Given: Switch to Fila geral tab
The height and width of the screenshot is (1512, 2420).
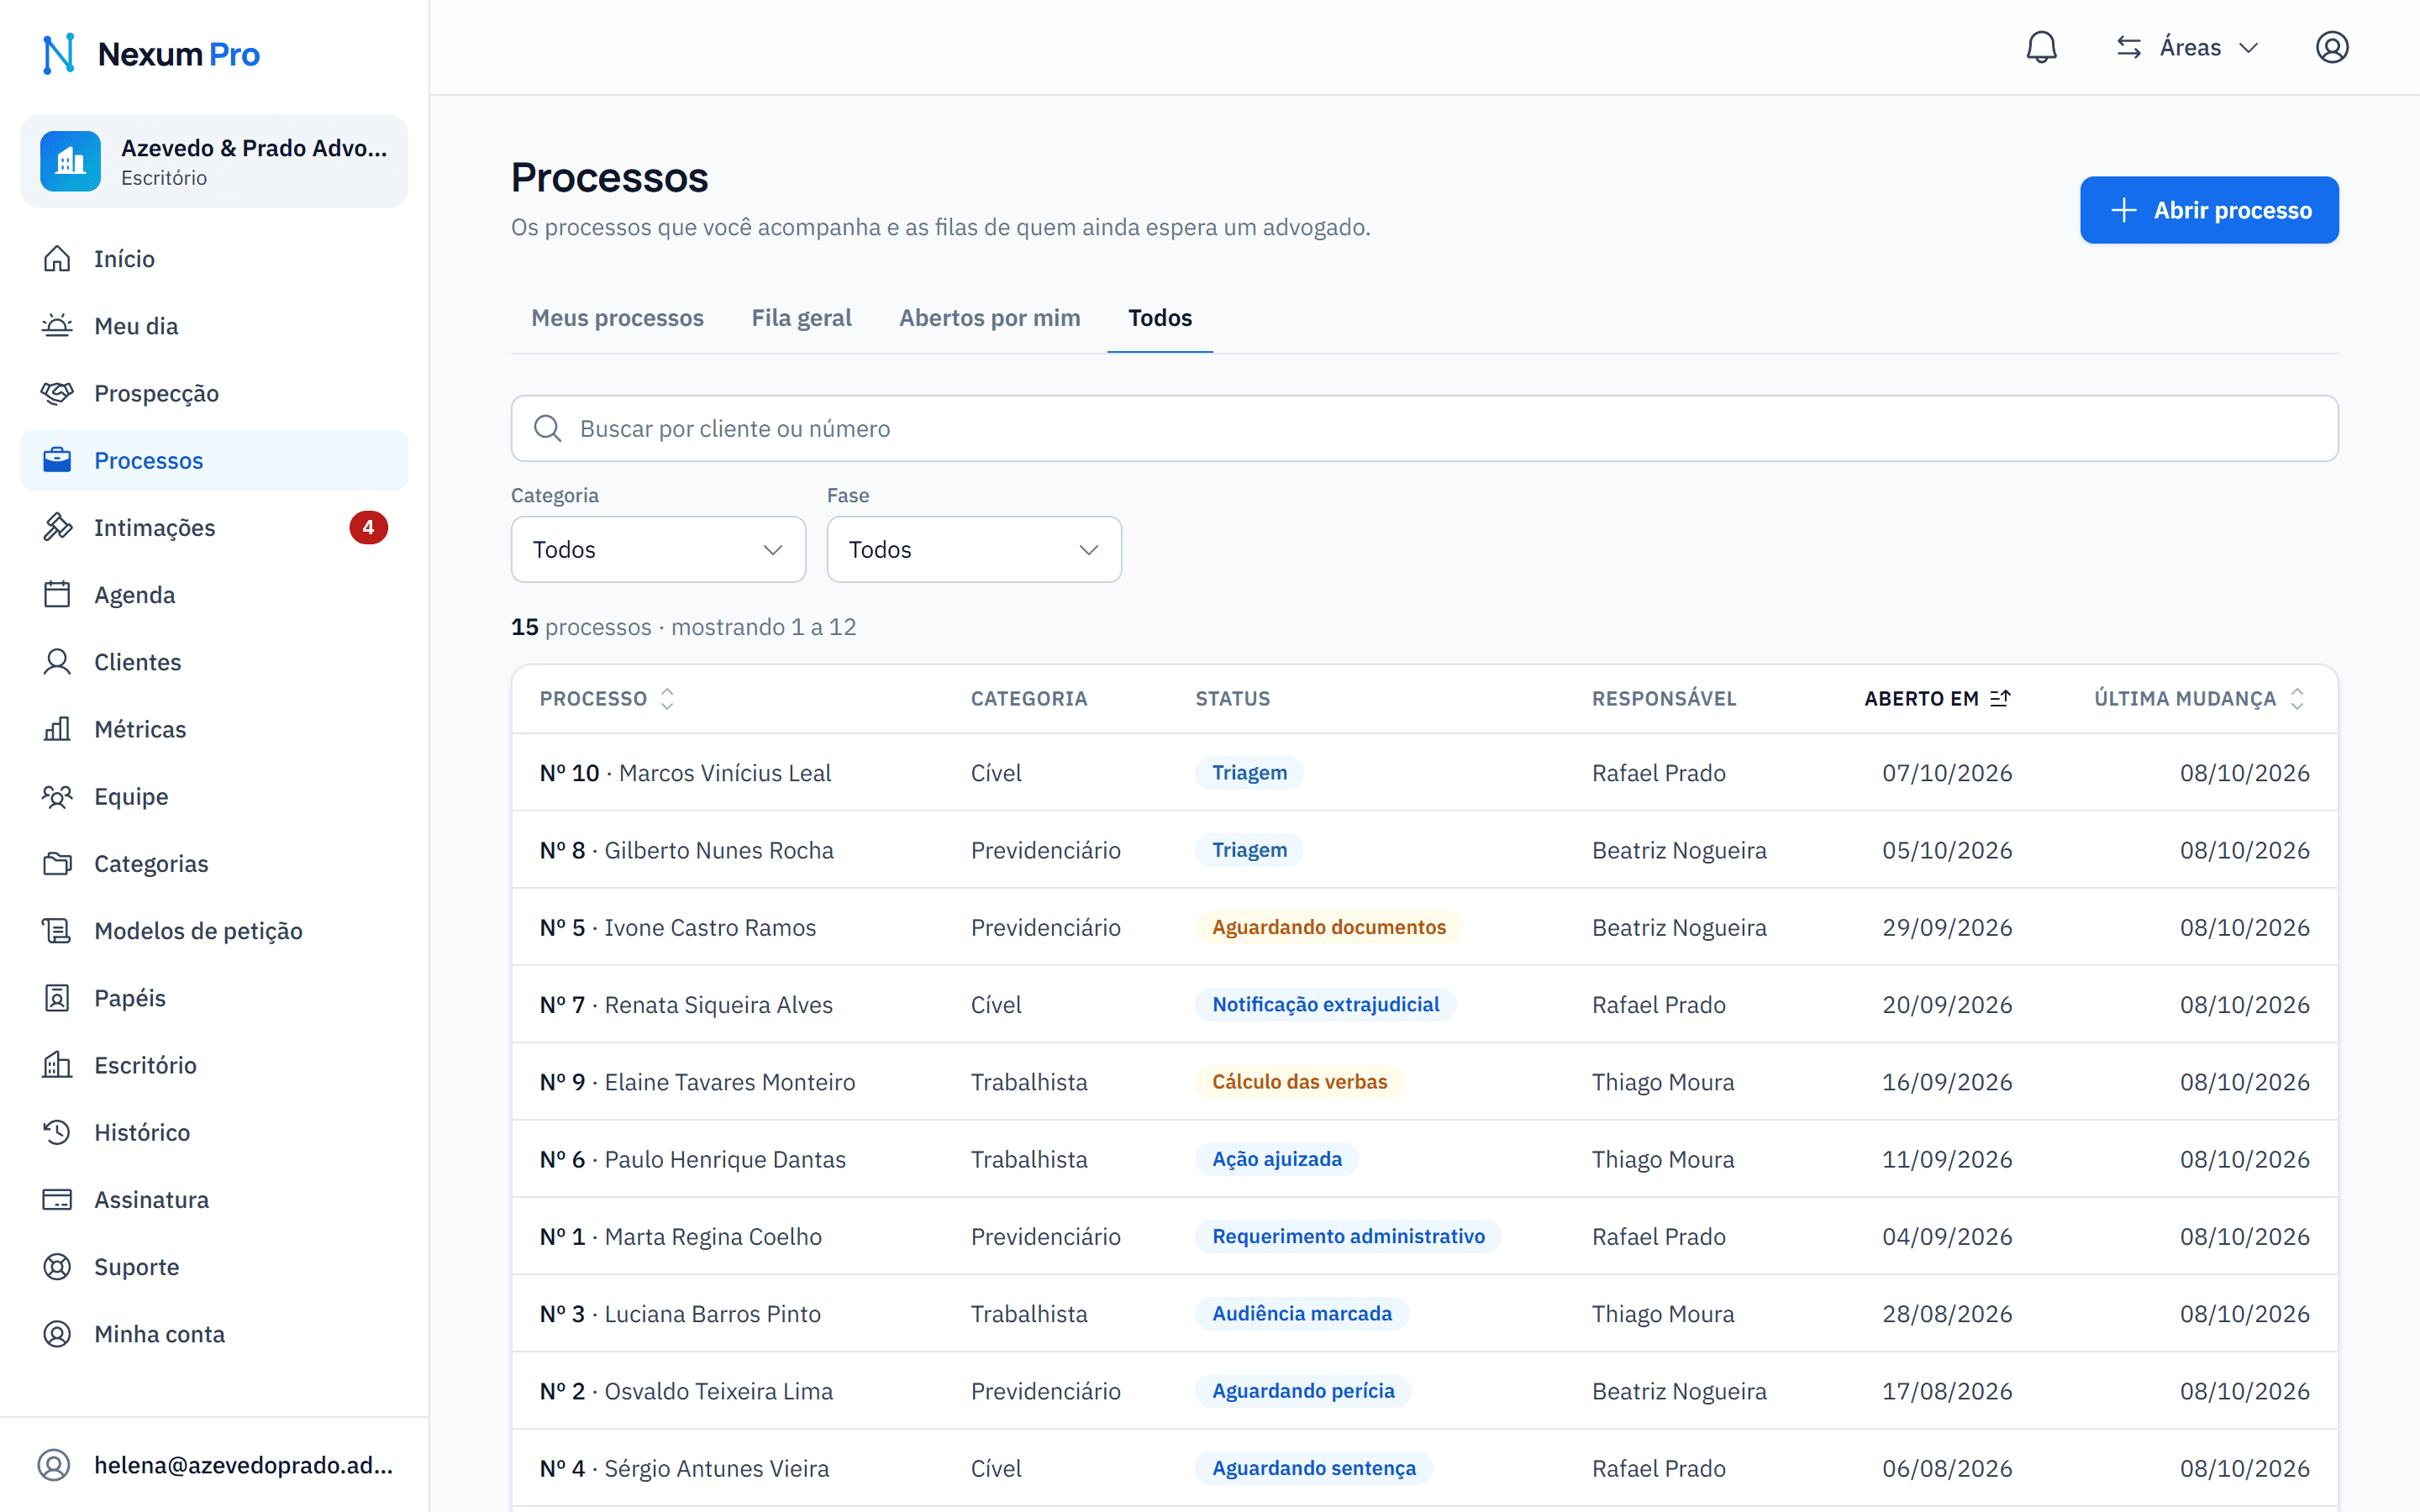Looking at the screenshot, I should [x=801, y=318].
